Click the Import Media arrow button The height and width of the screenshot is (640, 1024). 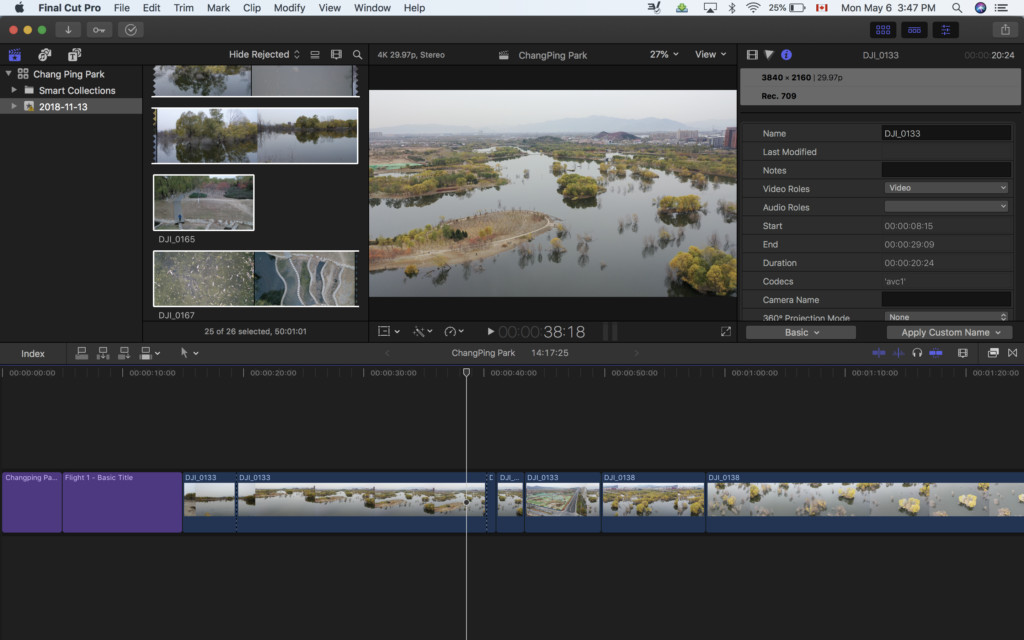point(69,30)
